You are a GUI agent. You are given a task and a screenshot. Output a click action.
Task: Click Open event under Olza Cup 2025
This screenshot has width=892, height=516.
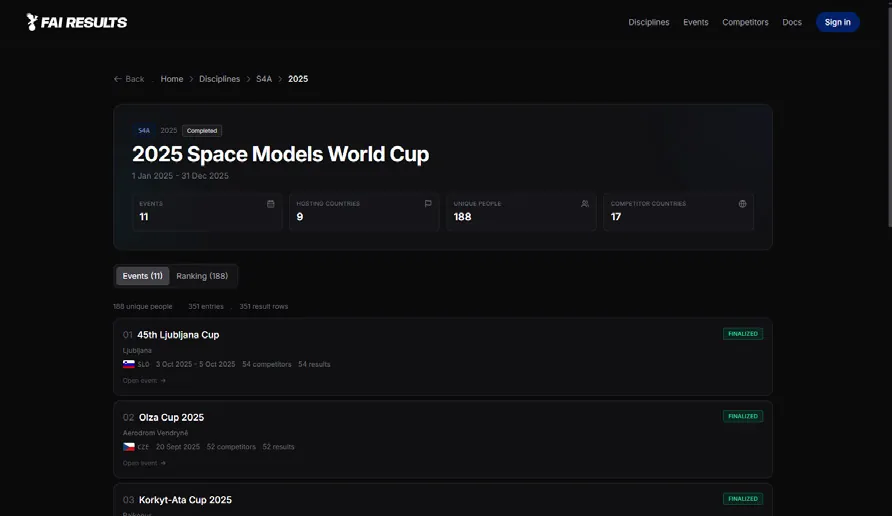pyautogui.click(x=144, y=463)
